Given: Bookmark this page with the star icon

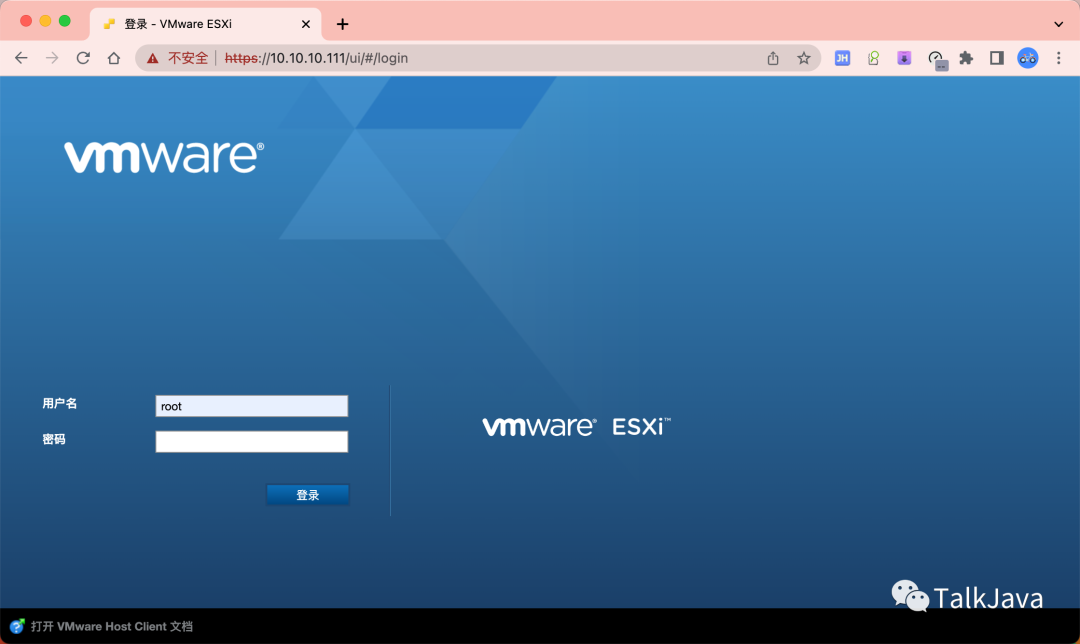Looking at the screenshot, I should pos(803,58).
